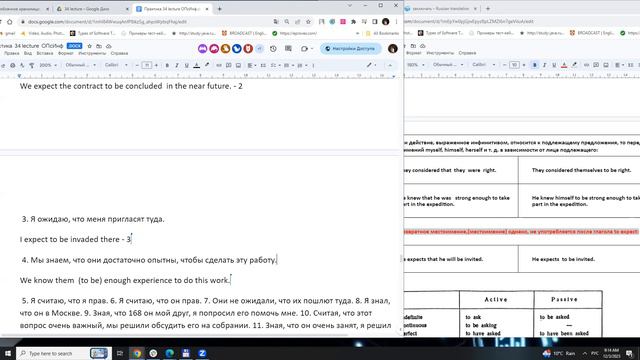Open checklist dropdown in left Docs toolbar
Screen dimensions: 640x360
(x=275, y=65)
